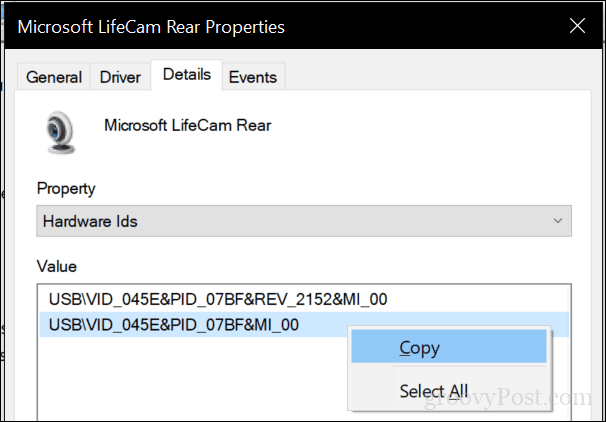Click blank tab strip area beside Events tab

coord(437,77)
